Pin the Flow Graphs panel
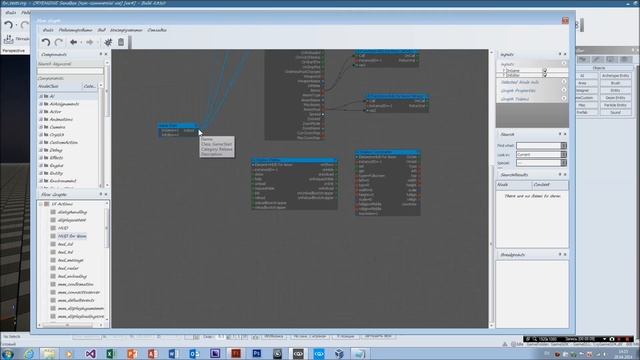This screenshot has width=640, height=360. tap(101, 195)
